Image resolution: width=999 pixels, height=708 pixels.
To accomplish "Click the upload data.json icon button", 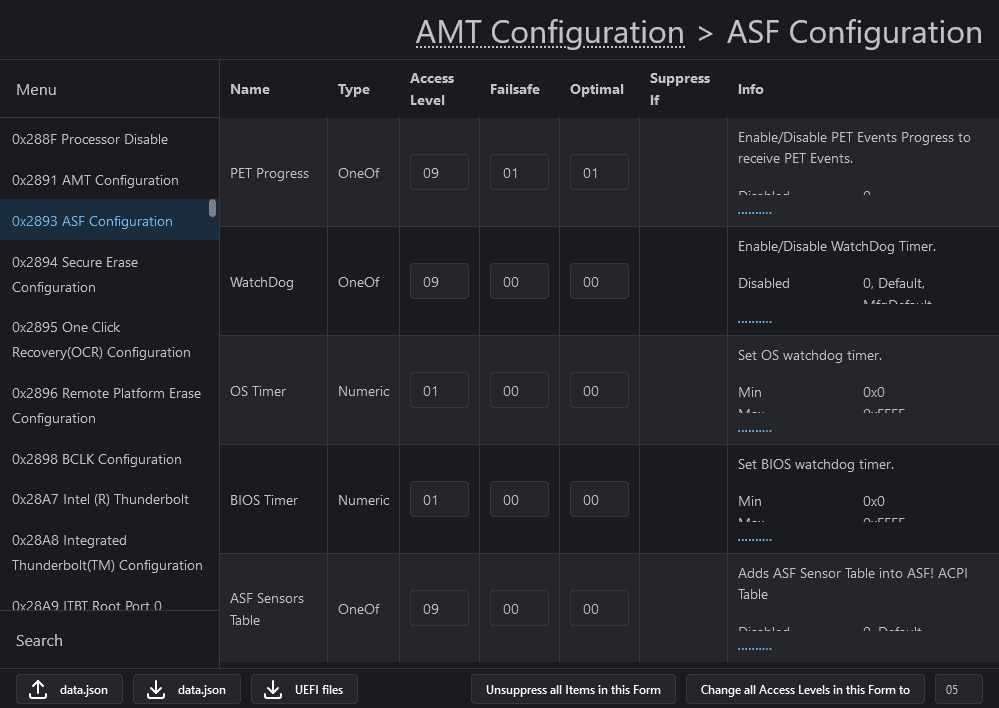I will [69, 689].
